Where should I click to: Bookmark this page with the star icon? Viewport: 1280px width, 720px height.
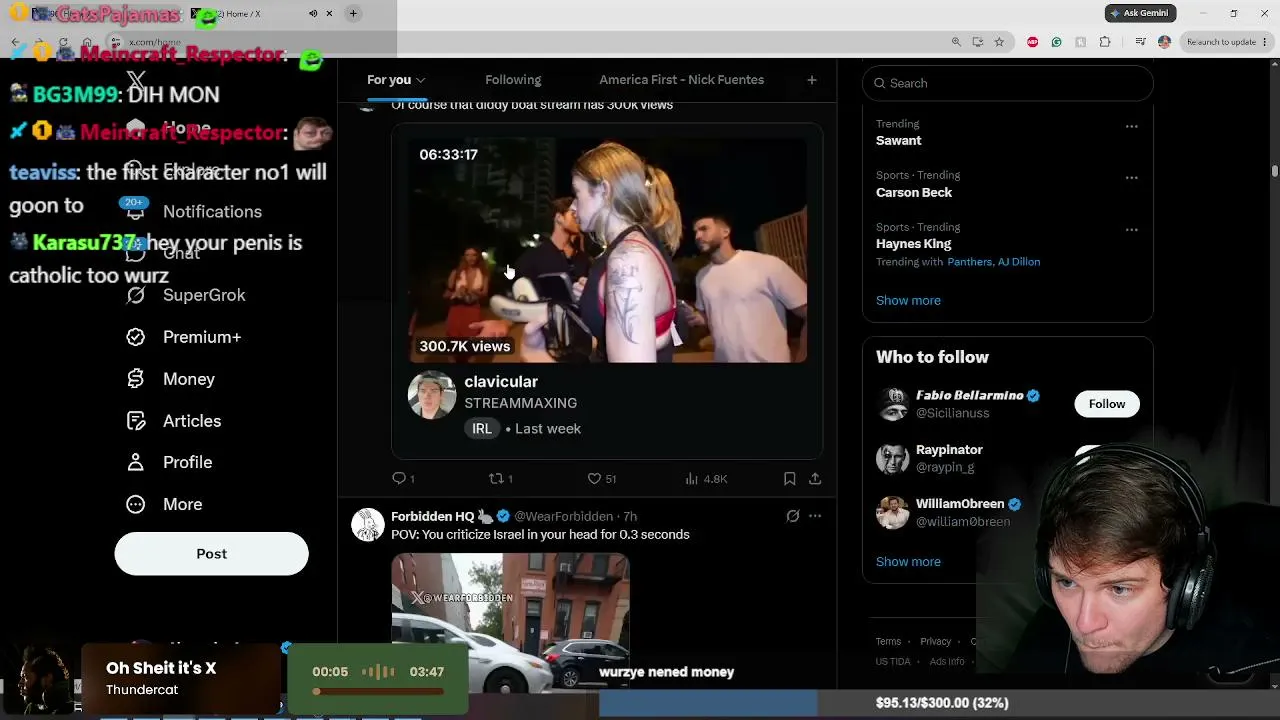(999, 42)
